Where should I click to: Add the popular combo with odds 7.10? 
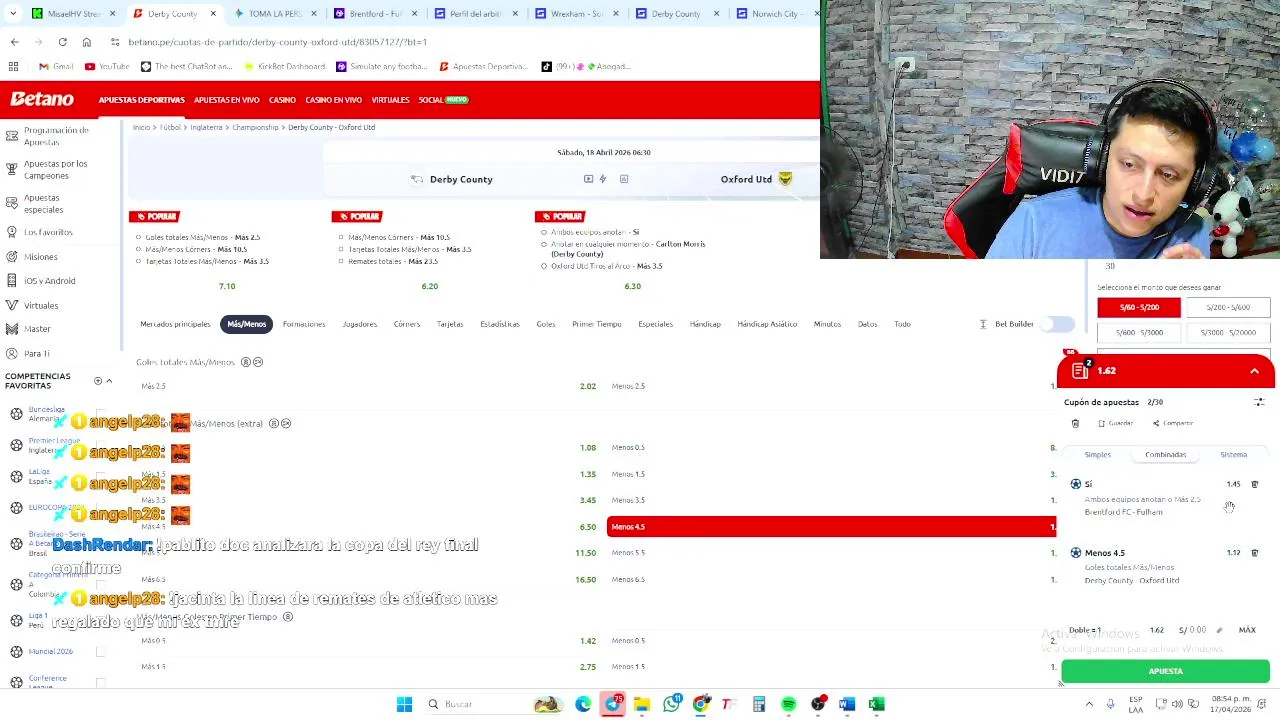(227, 286)
